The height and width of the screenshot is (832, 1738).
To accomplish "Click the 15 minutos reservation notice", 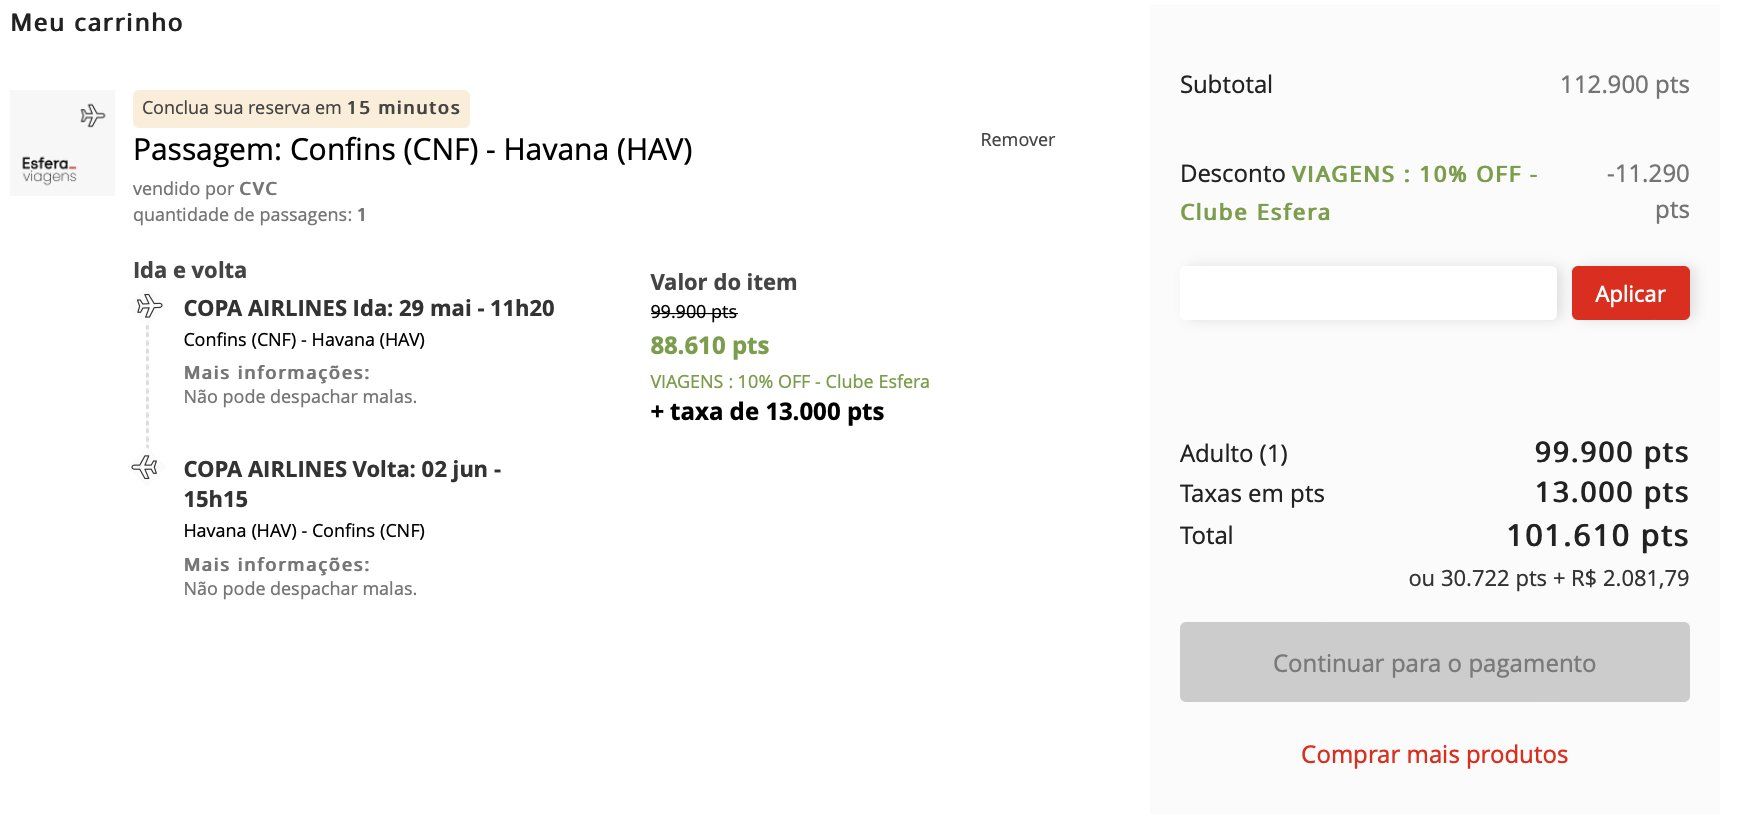I will click(301, 108).
